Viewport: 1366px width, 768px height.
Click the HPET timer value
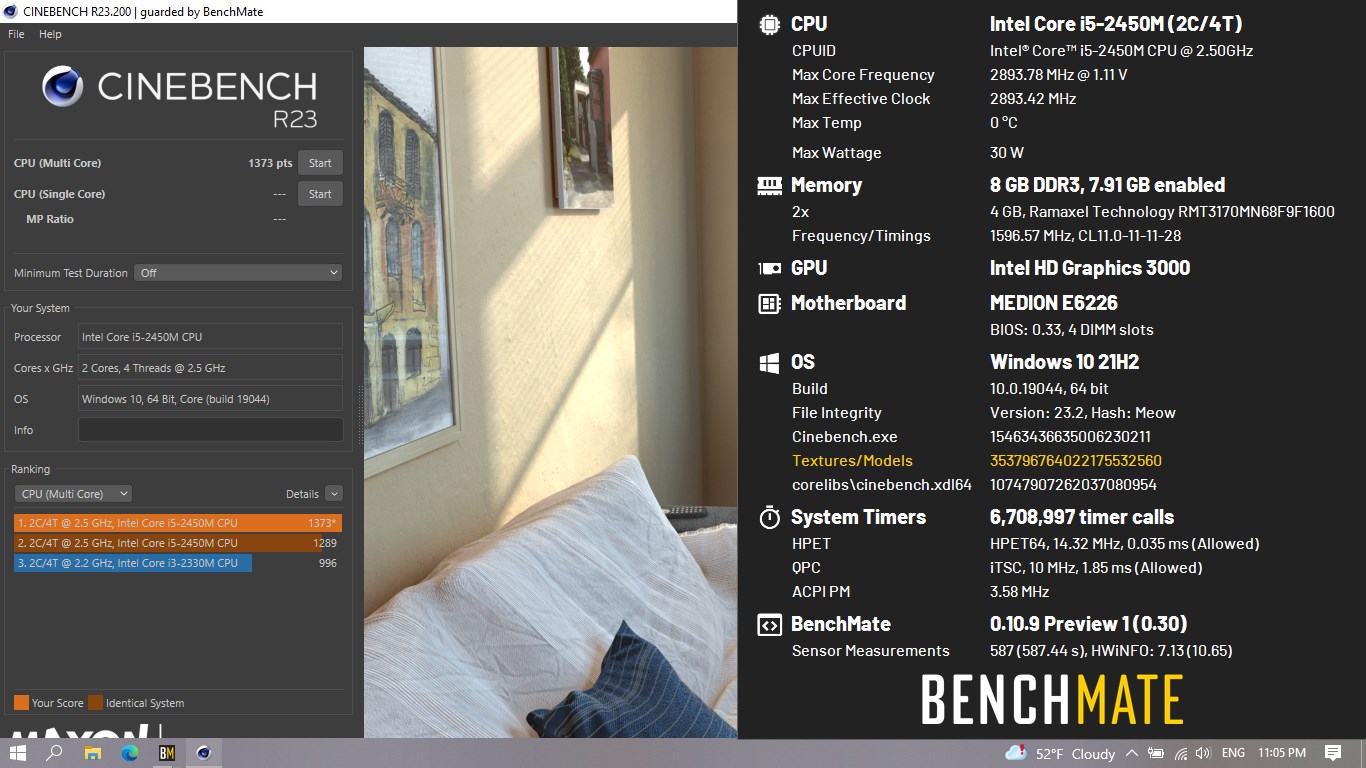(x=1124, y=544)
